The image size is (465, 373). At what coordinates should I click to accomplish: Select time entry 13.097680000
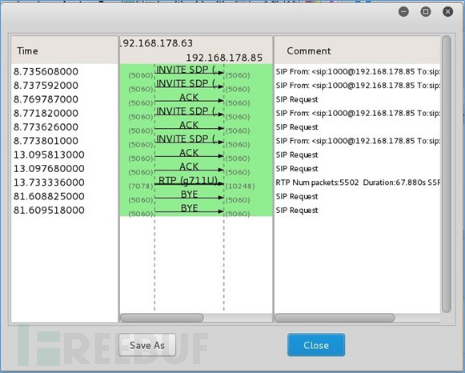tap(49, 169)
